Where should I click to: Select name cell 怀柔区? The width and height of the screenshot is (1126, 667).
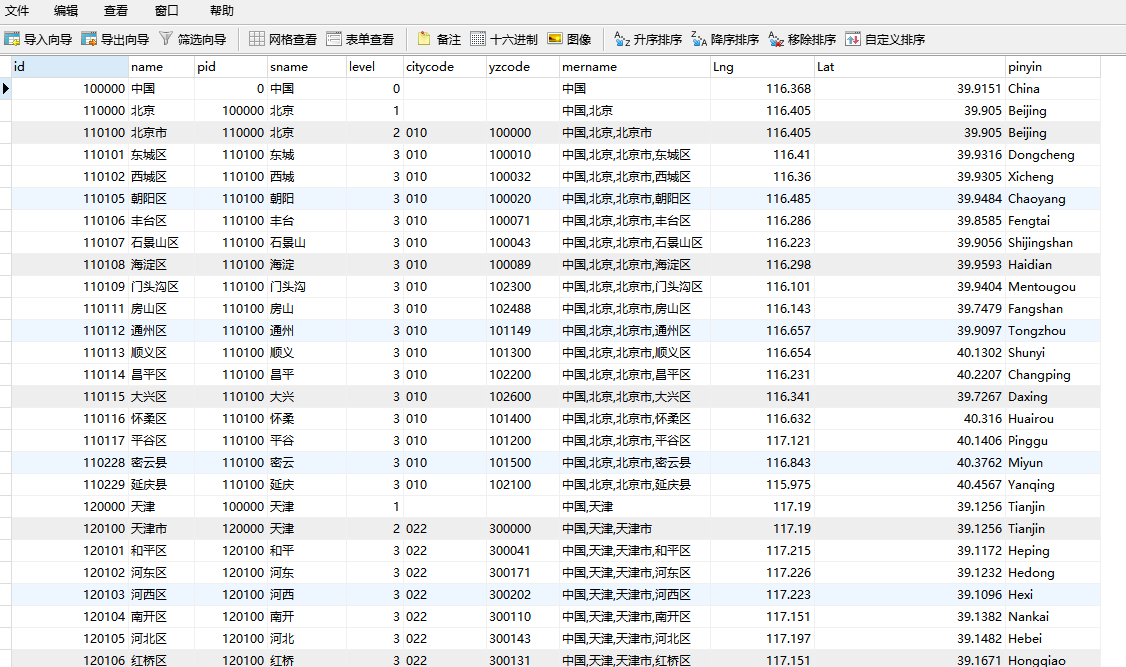tap(162, 419)
